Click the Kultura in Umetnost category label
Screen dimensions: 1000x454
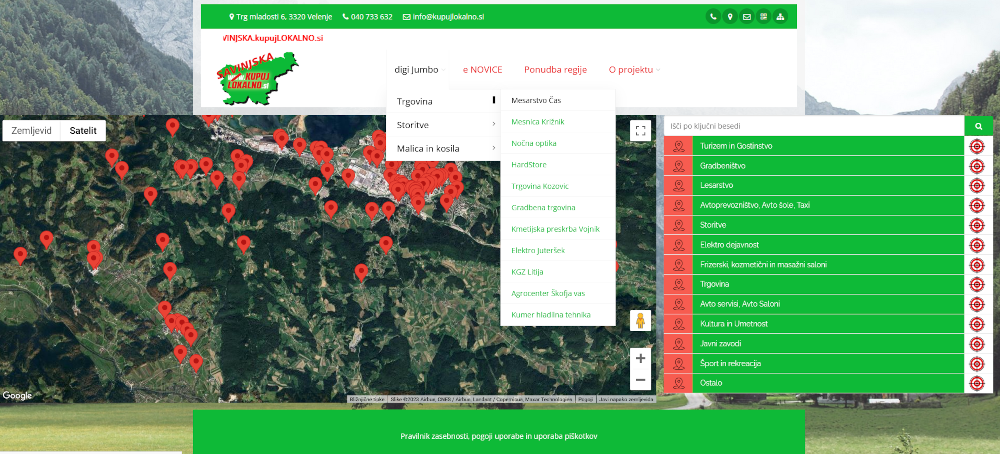(x=733, y=324)
